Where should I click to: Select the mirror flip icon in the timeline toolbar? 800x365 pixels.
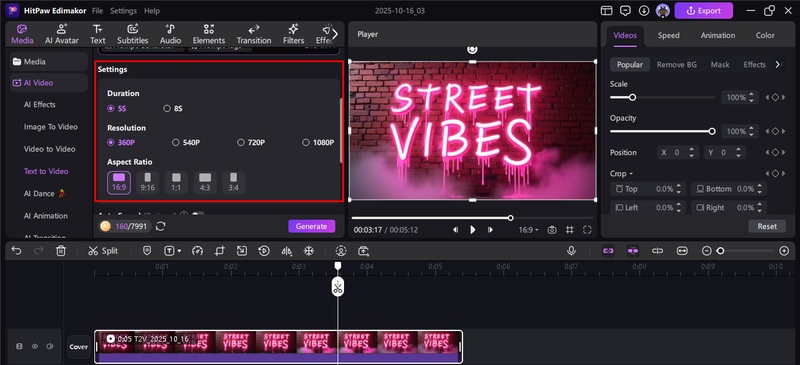click(x=286, y=251)
